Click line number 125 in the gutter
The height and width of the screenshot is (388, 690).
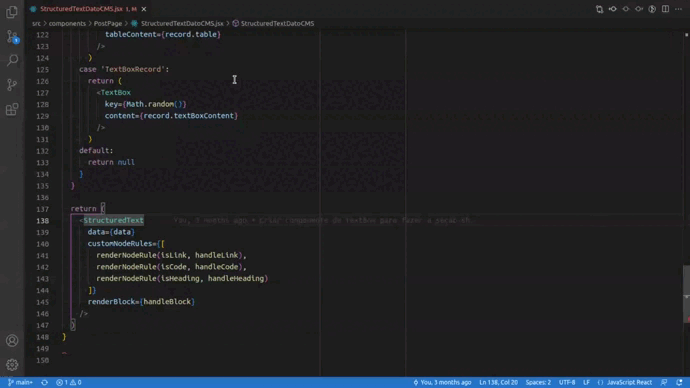(43, 70)
